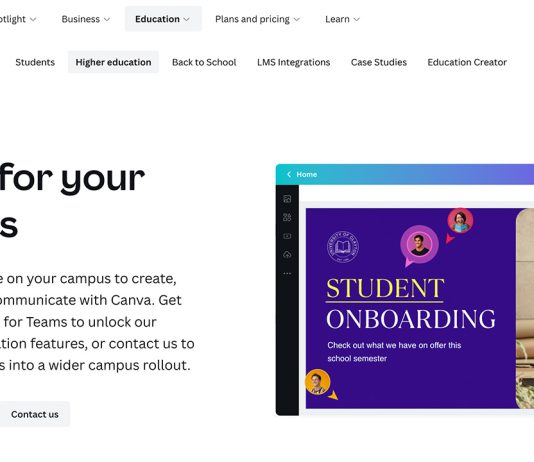Click the university seal logo on slide
Image resolution: width=534 pixels, height=462 pixels.
[343, 247]
